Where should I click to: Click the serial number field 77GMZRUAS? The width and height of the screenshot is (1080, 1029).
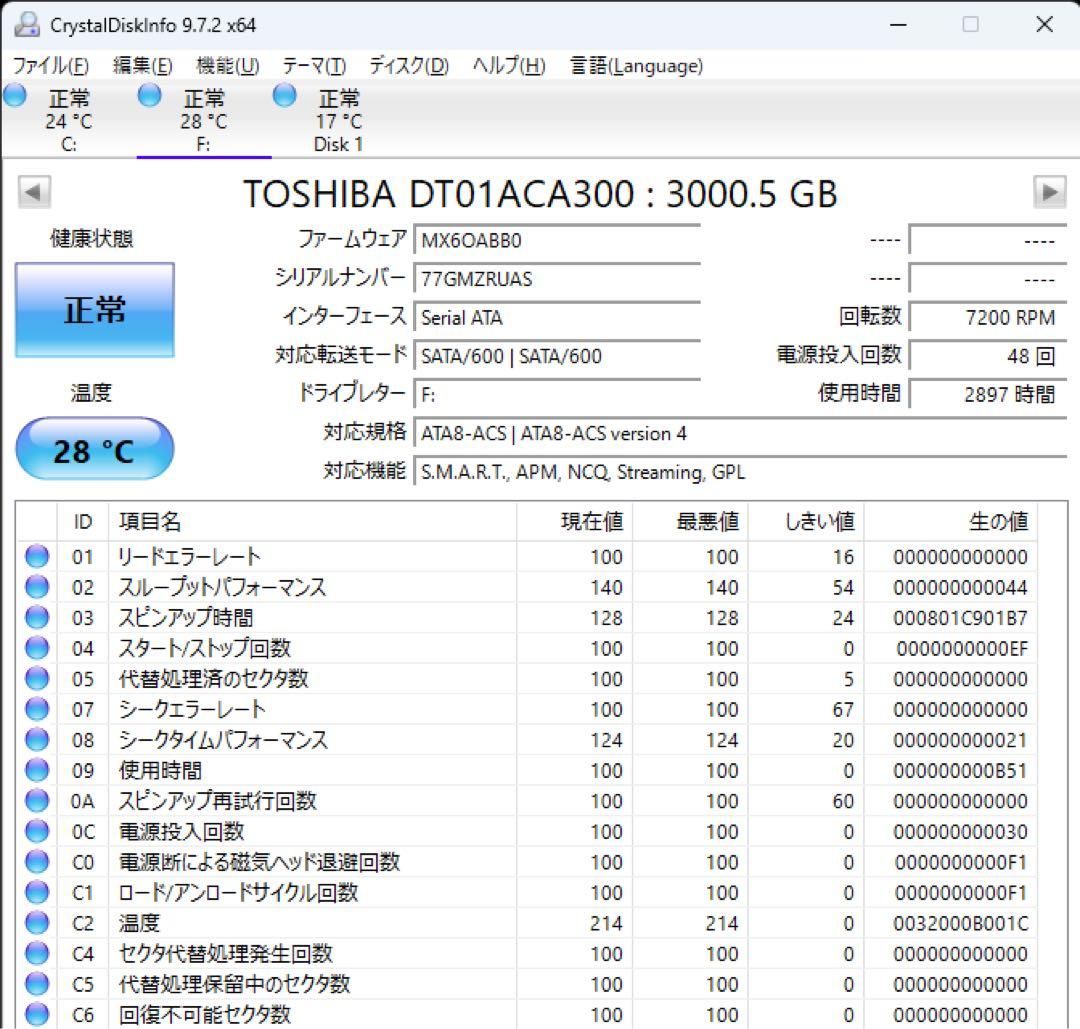tap(557, 279)
